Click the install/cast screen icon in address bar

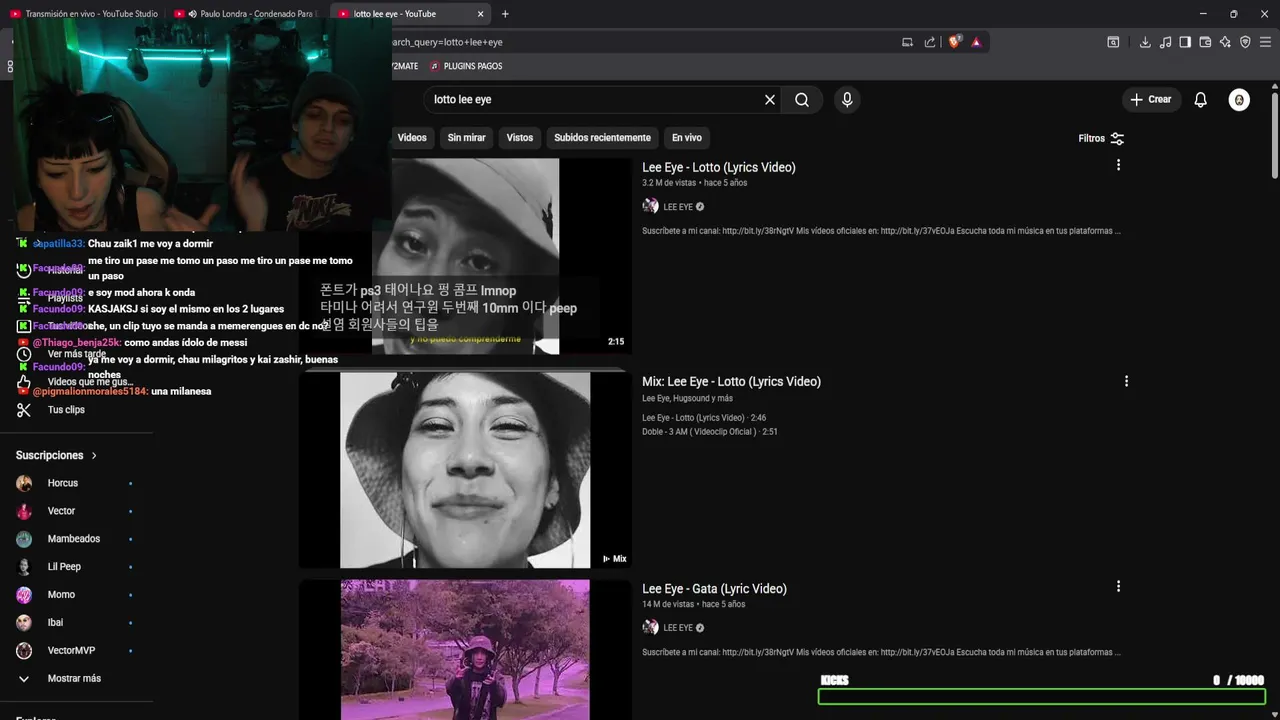pyautogui.click(x=907, y=42)
